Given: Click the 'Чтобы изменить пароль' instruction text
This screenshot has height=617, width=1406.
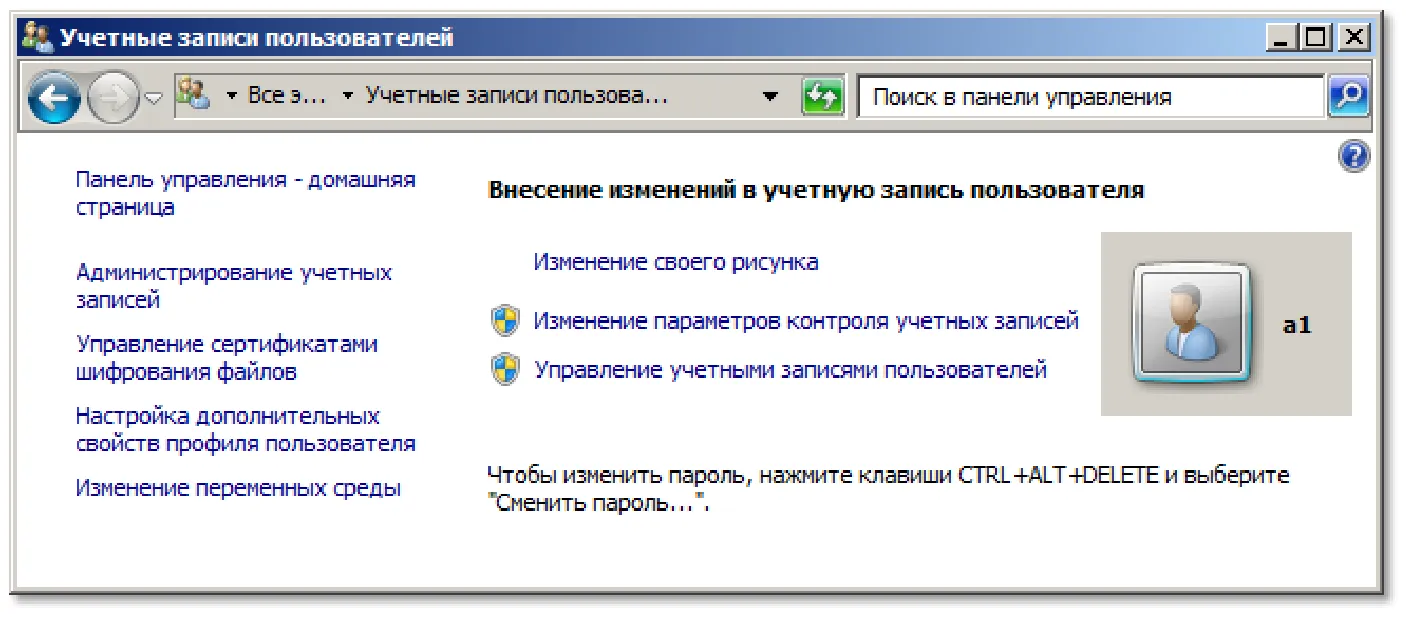Looking at the screenshot, I should tap(888, 489).
